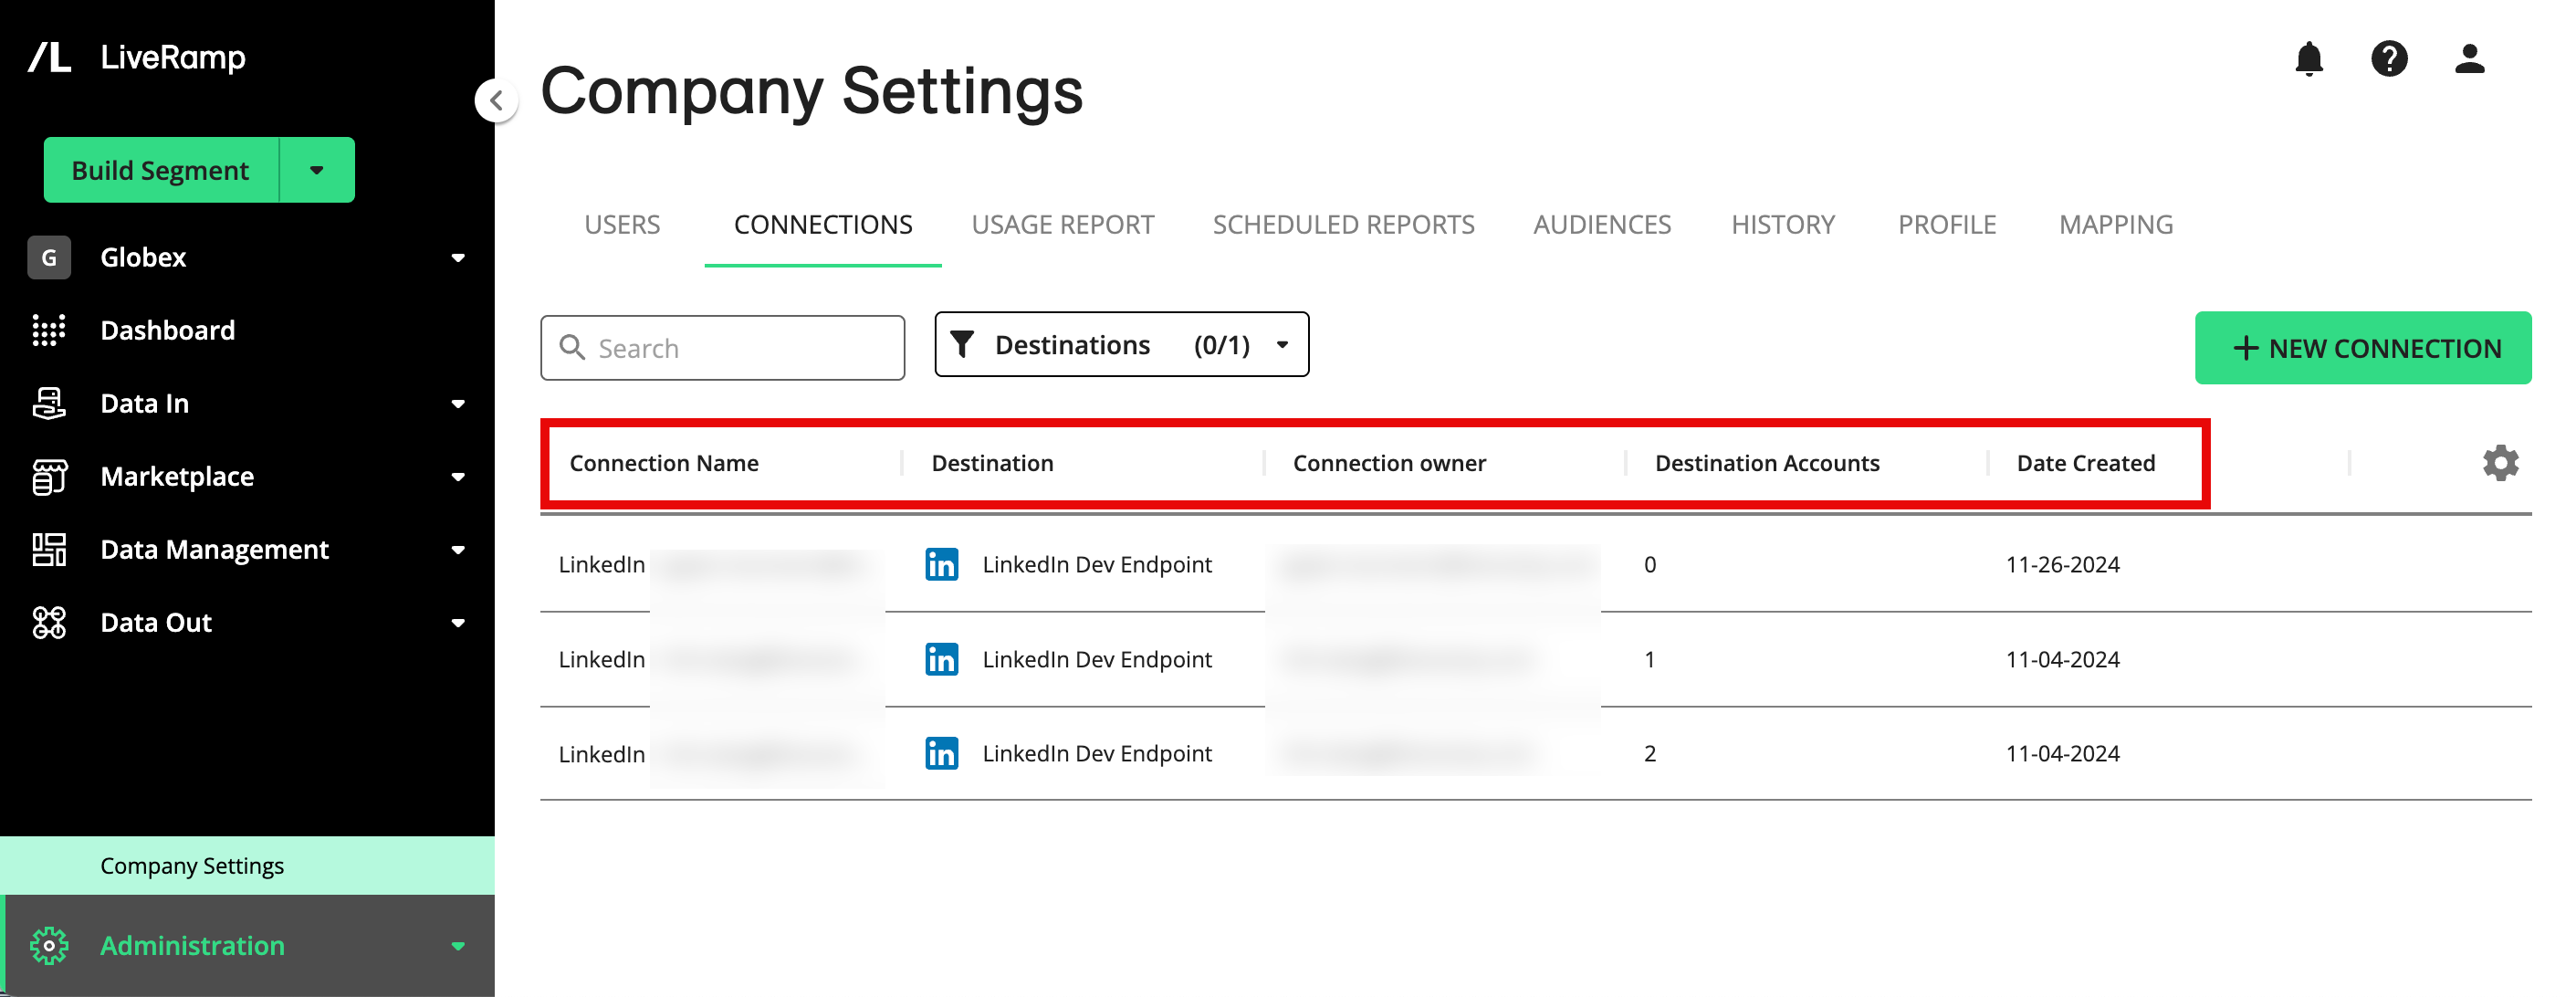The image size is (2576, 997).
Task: Click the Data Management icon
Action: (x=49, y=549)
